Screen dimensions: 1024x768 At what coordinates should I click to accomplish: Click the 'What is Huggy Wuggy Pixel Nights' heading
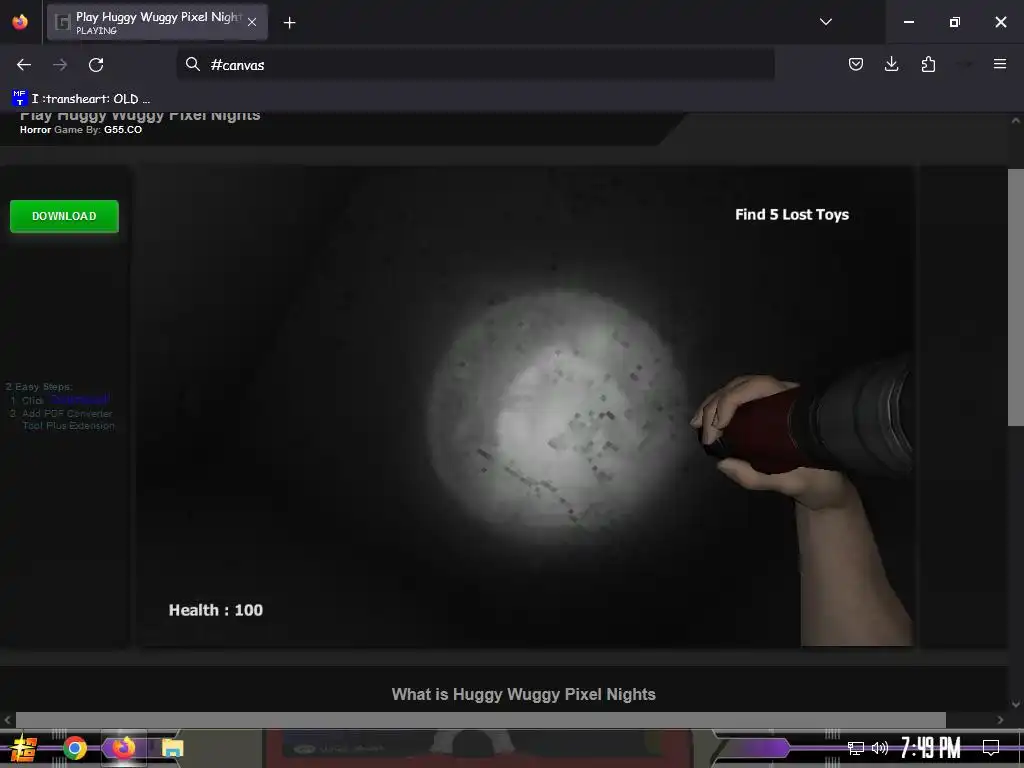524,694
